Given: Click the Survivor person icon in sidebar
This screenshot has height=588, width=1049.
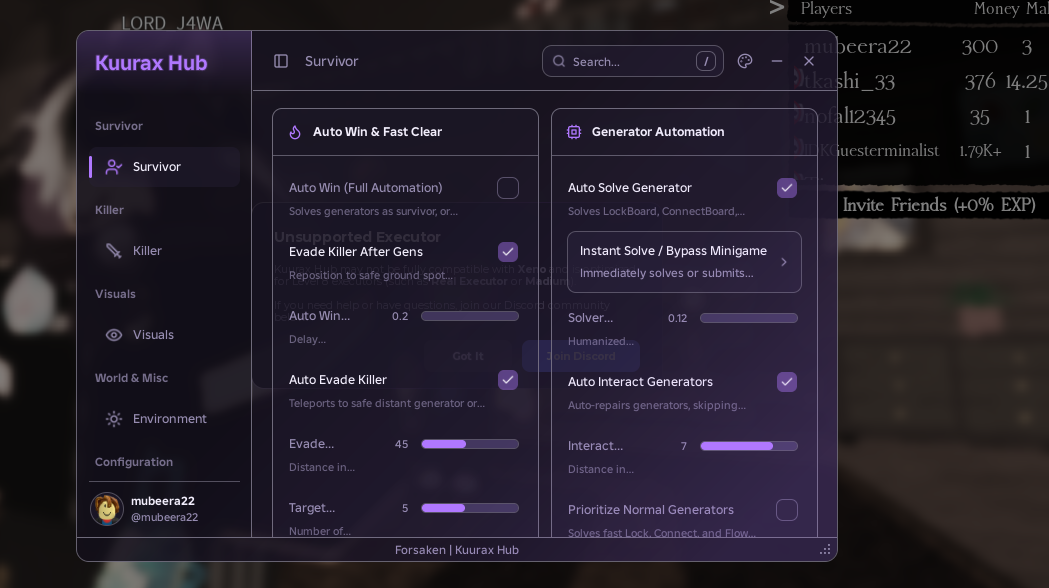Looking at the screenshot, I should 114,167.
